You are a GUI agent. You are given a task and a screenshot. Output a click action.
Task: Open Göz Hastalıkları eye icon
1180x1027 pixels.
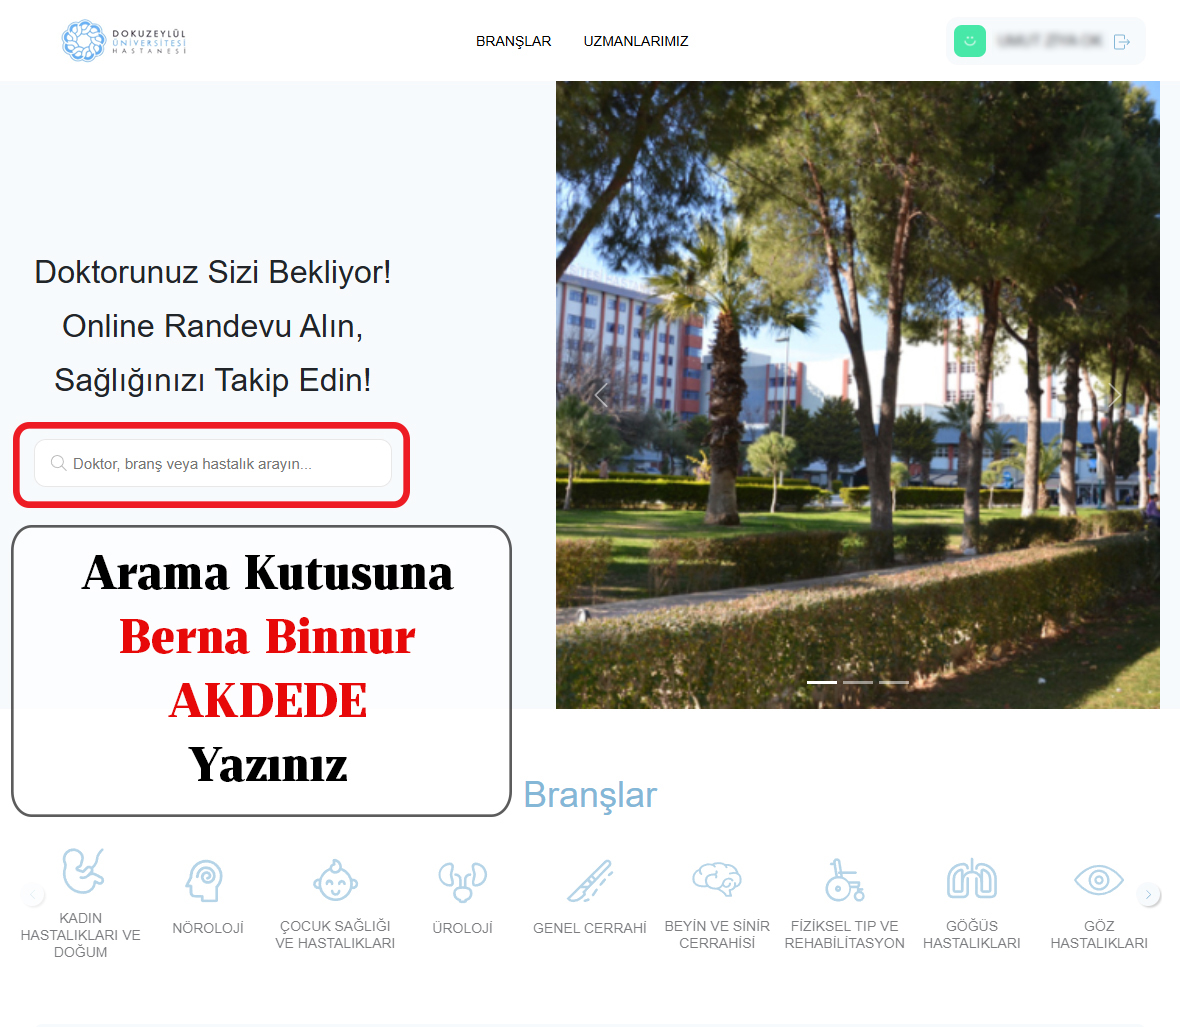[1099, 880]
